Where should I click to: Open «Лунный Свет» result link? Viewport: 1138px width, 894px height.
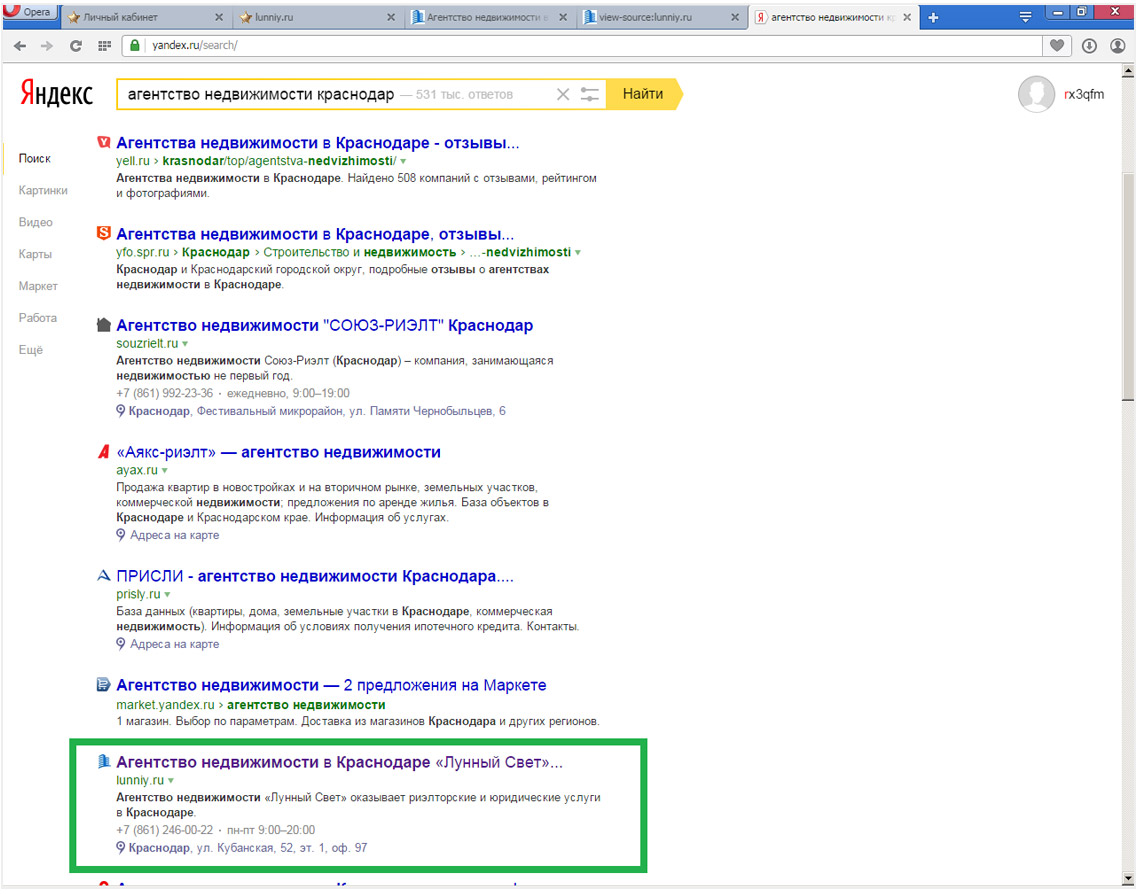point(340,762)
